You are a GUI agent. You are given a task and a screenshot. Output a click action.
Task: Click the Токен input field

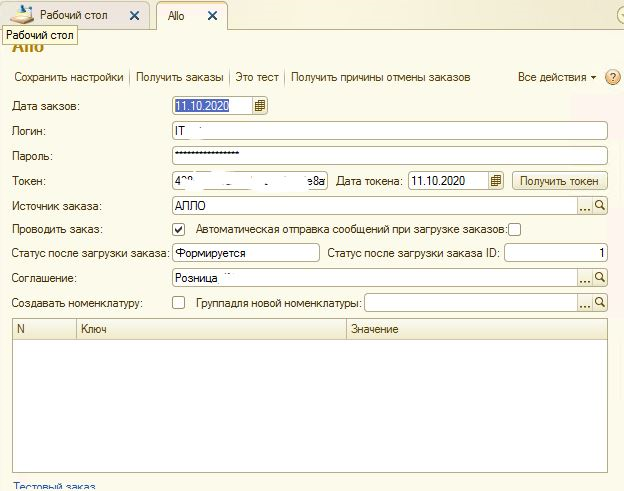coord(250,181)
